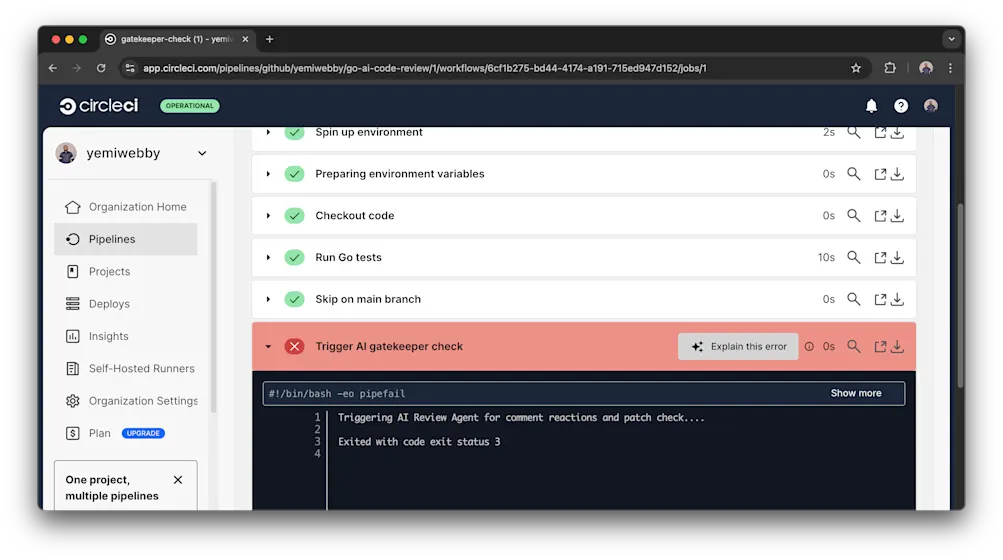Screen dimensions: 1003x560
Task: Collapse the Trigger AI gatekeeper check step
Action: [x=268, y=346]
